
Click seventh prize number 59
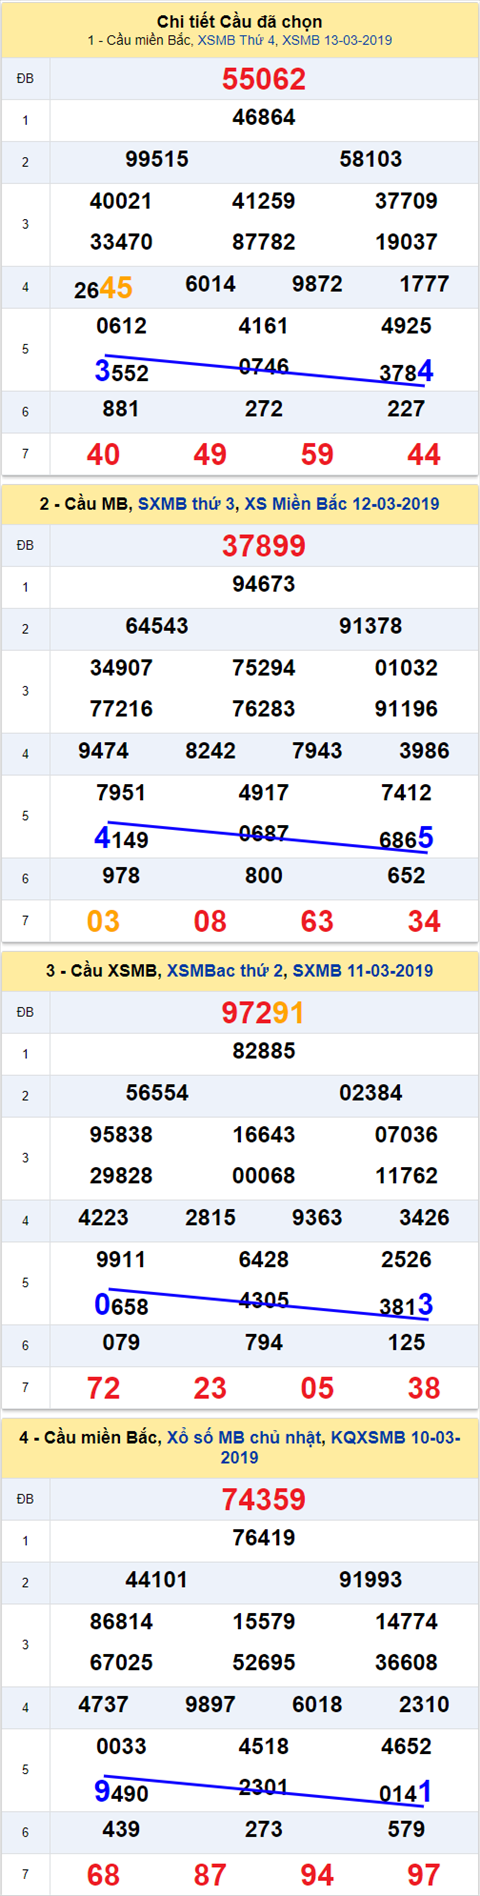tap(317, 455)
